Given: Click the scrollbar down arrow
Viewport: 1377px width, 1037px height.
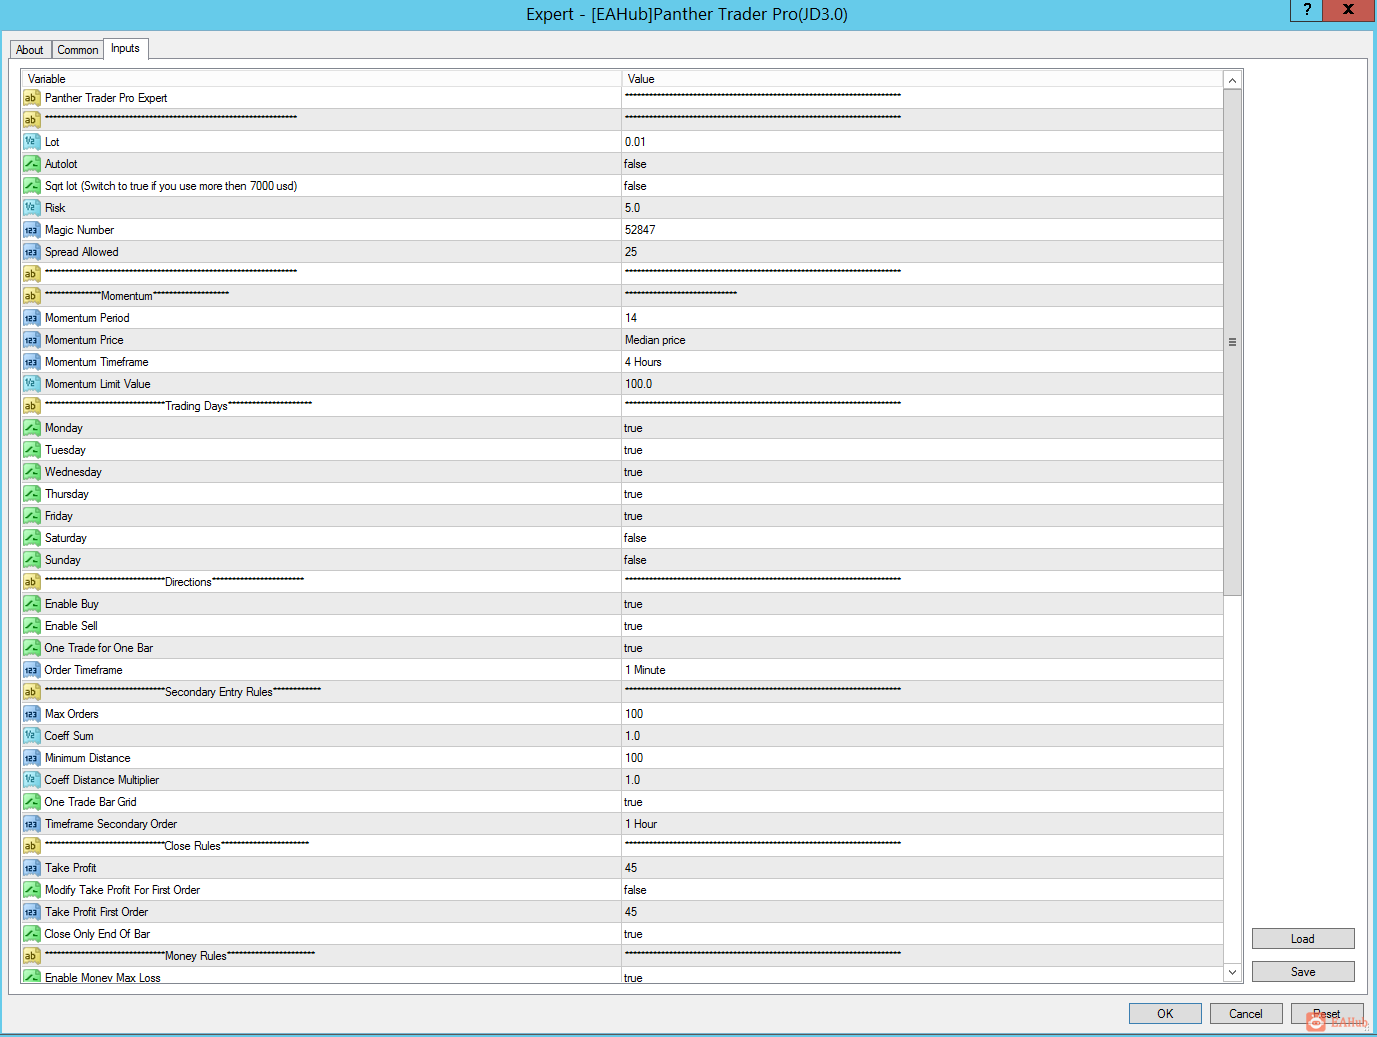Looking at the screenshot, I should [1233, 972].
